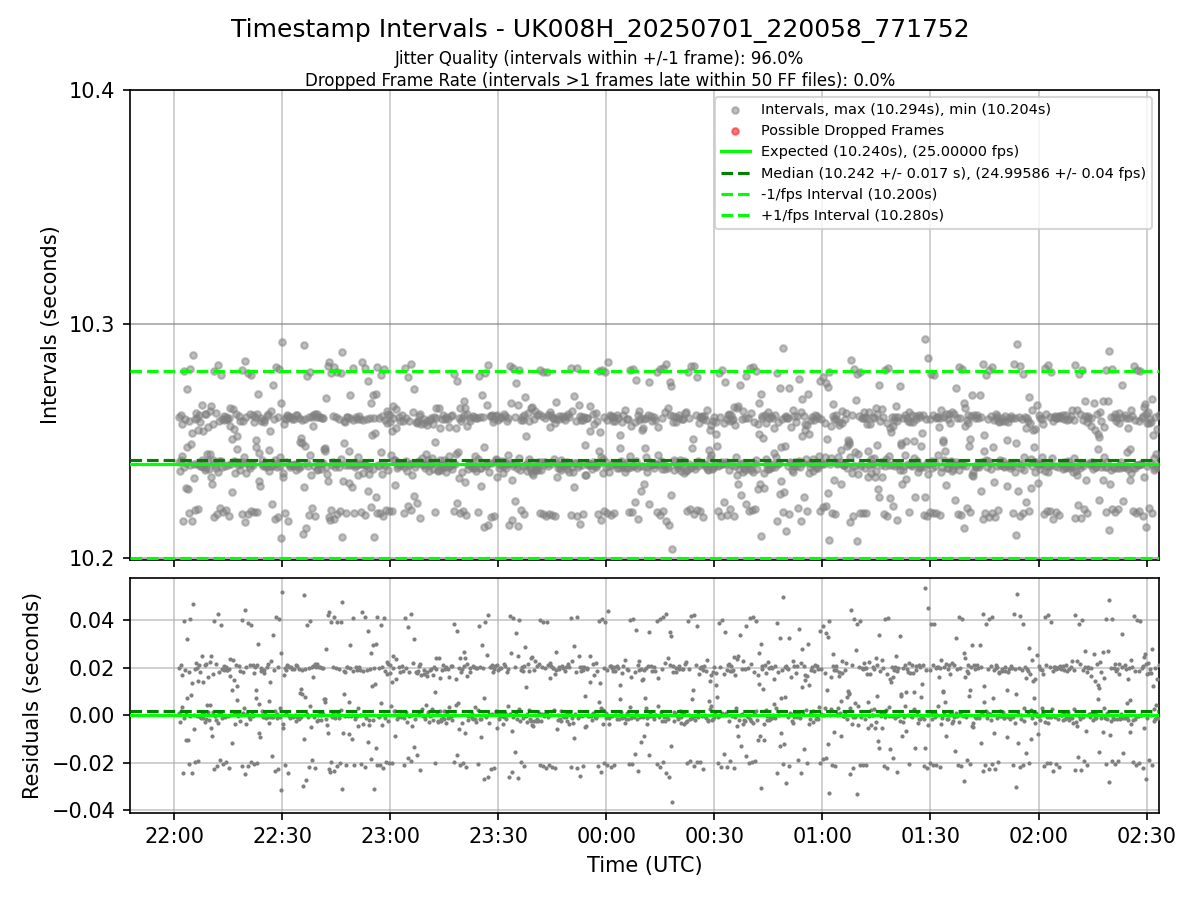1200x900 pixels.
Task: Select the 'Median (10.242 +/- 0.017 s)' legend entry
Action: [x=953, y=173]
